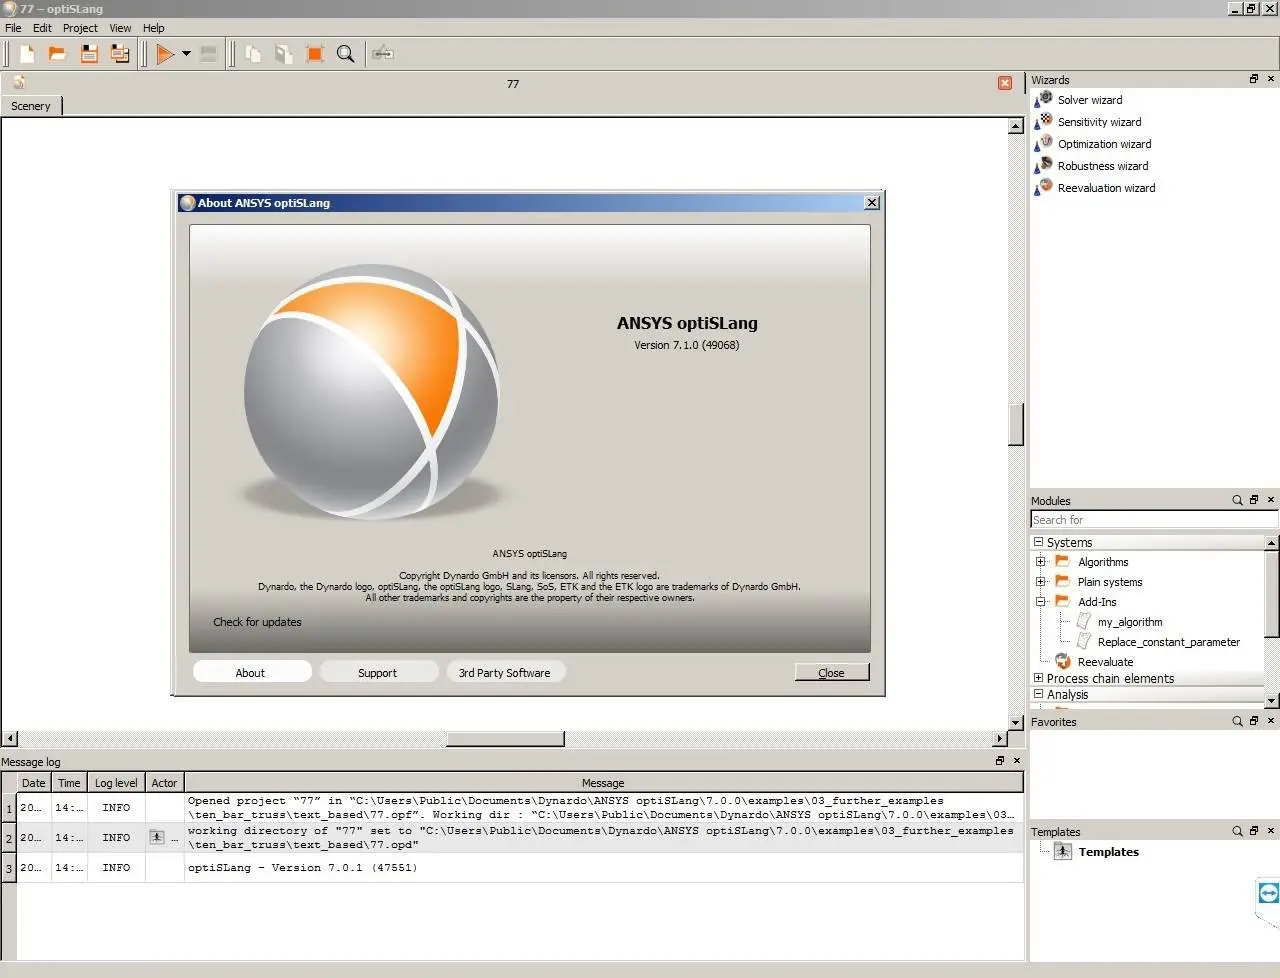Click the paste icon in the toolbar
This screenshot has height=978, width=1280.
[284, 54]
